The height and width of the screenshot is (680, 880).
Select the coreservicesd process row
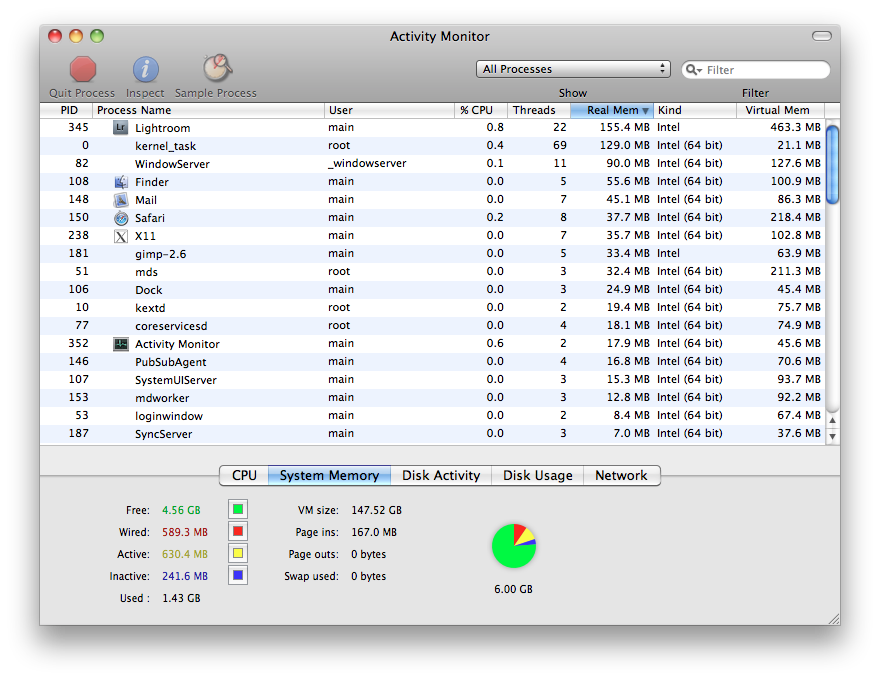(x=433, y=325)
